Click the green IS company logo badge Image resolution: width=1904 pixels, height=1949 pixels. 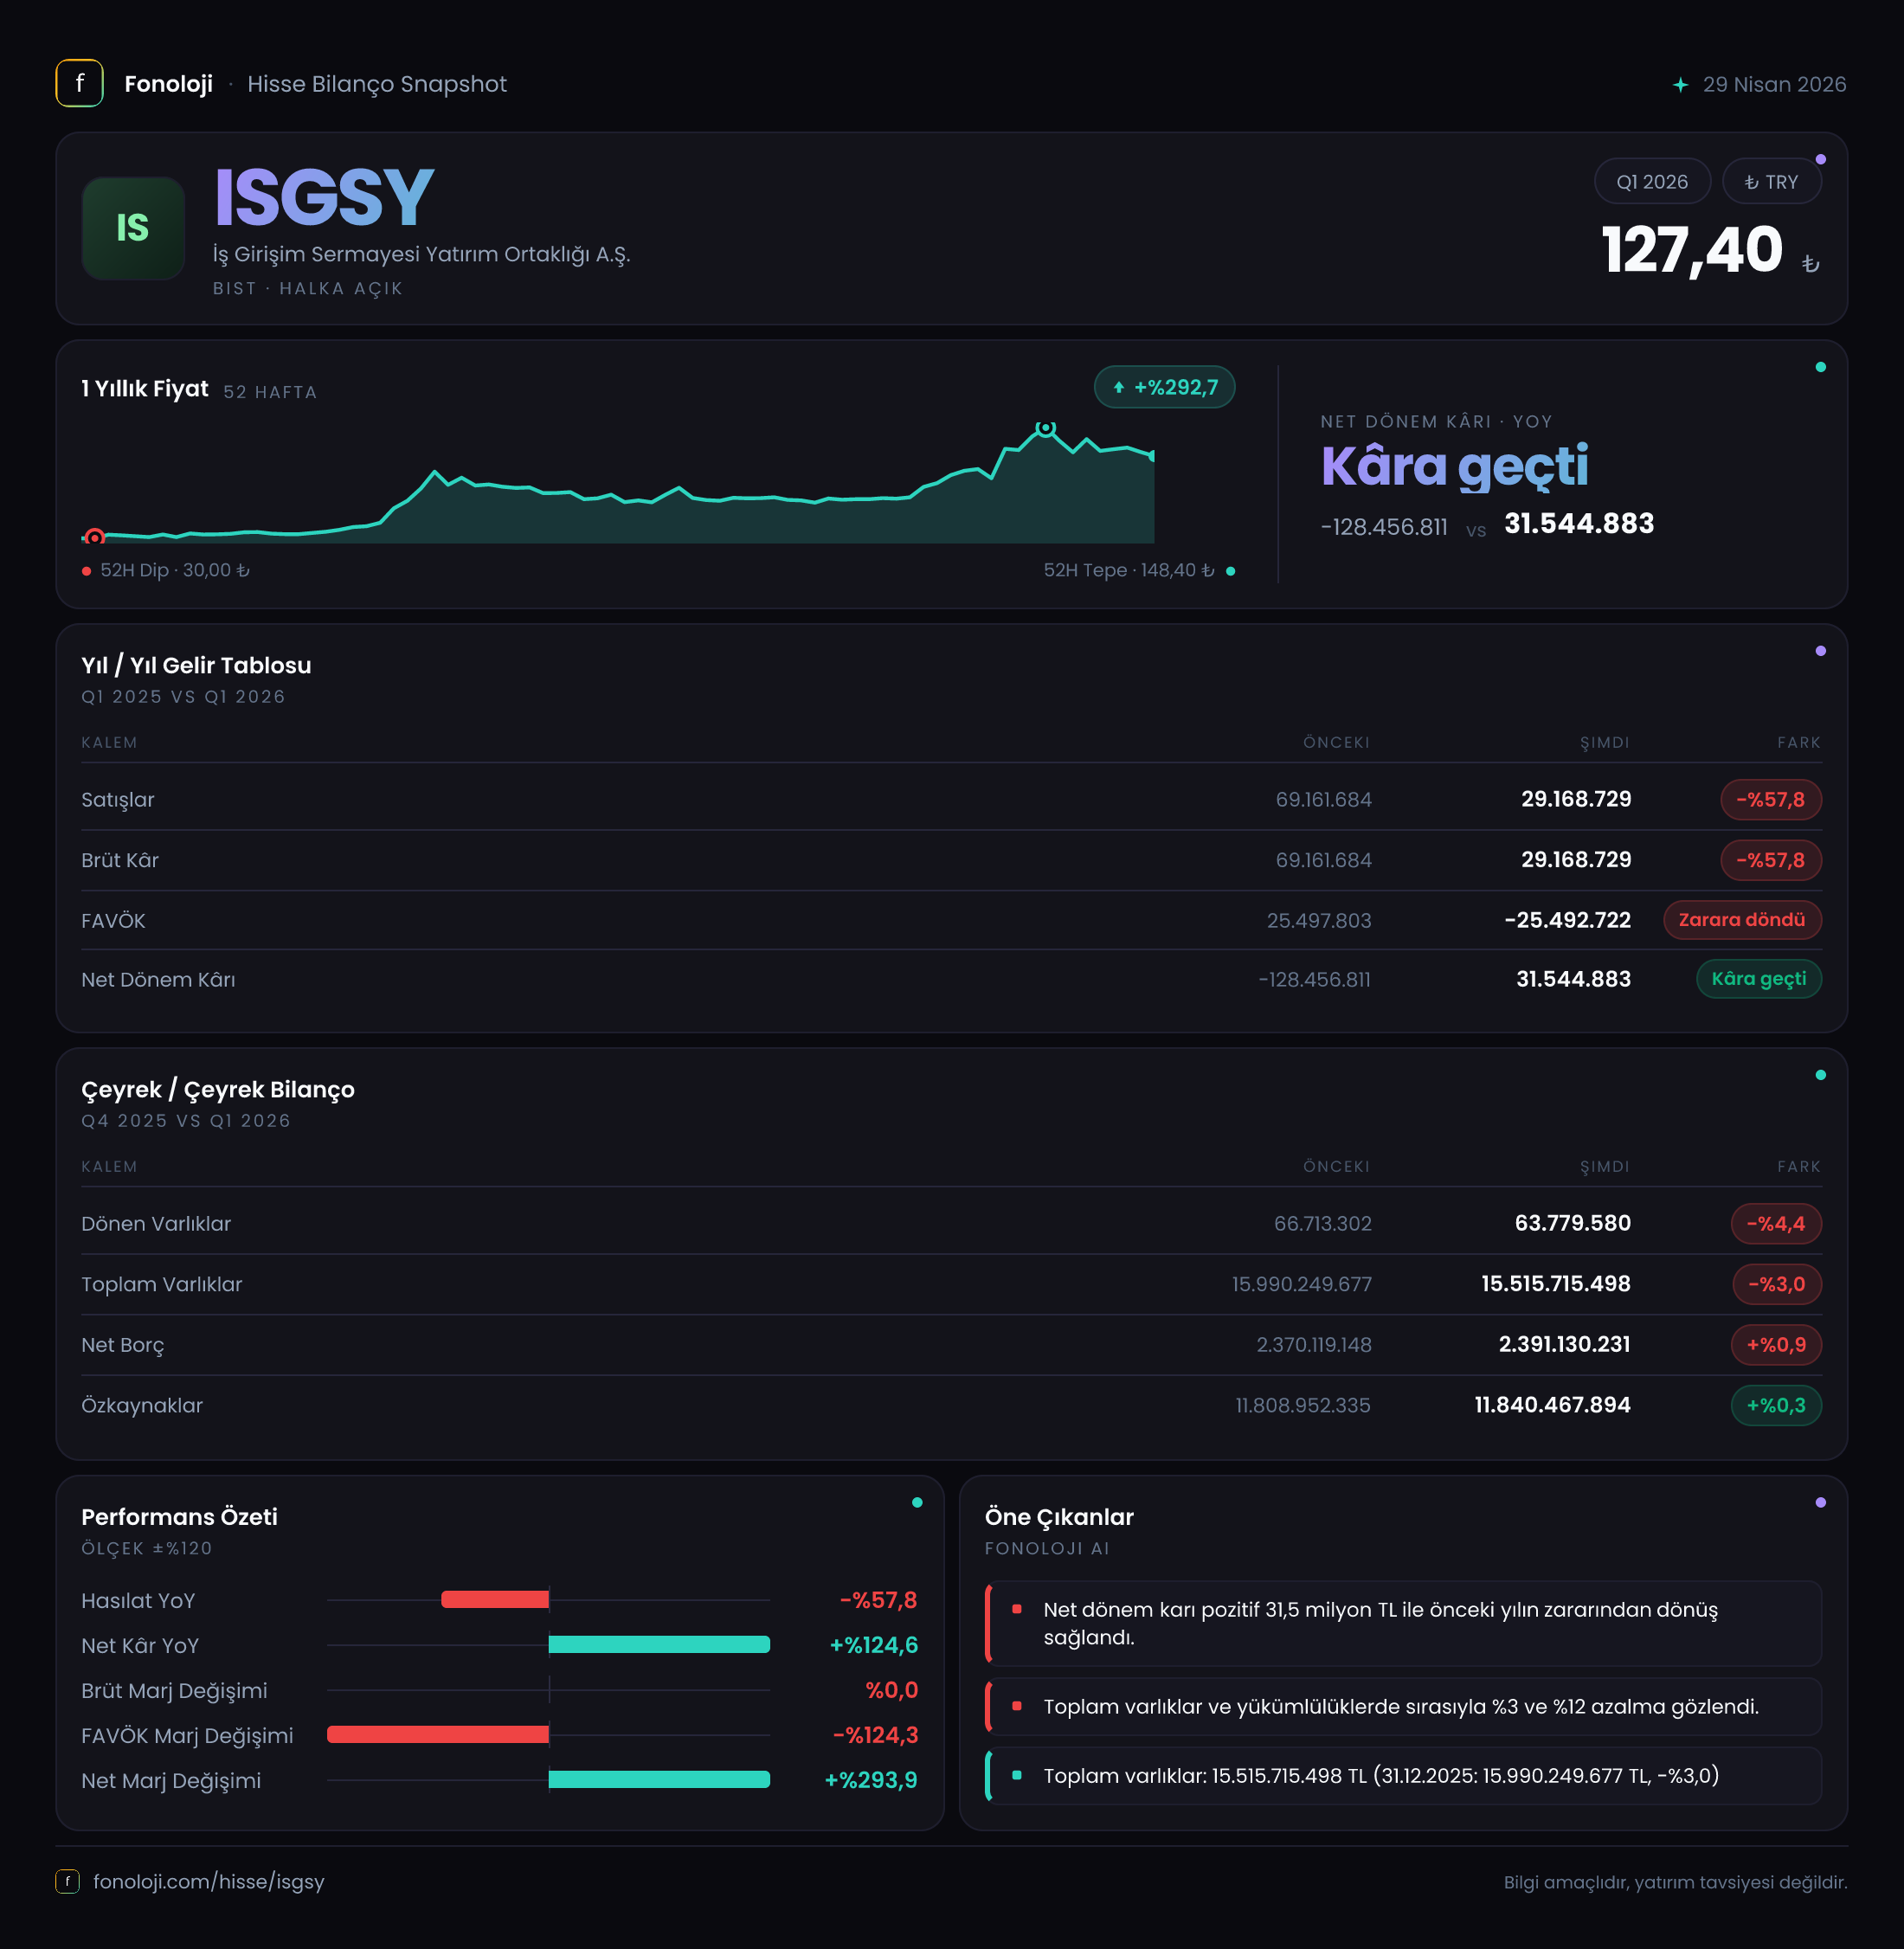click(x=133, y=228)
